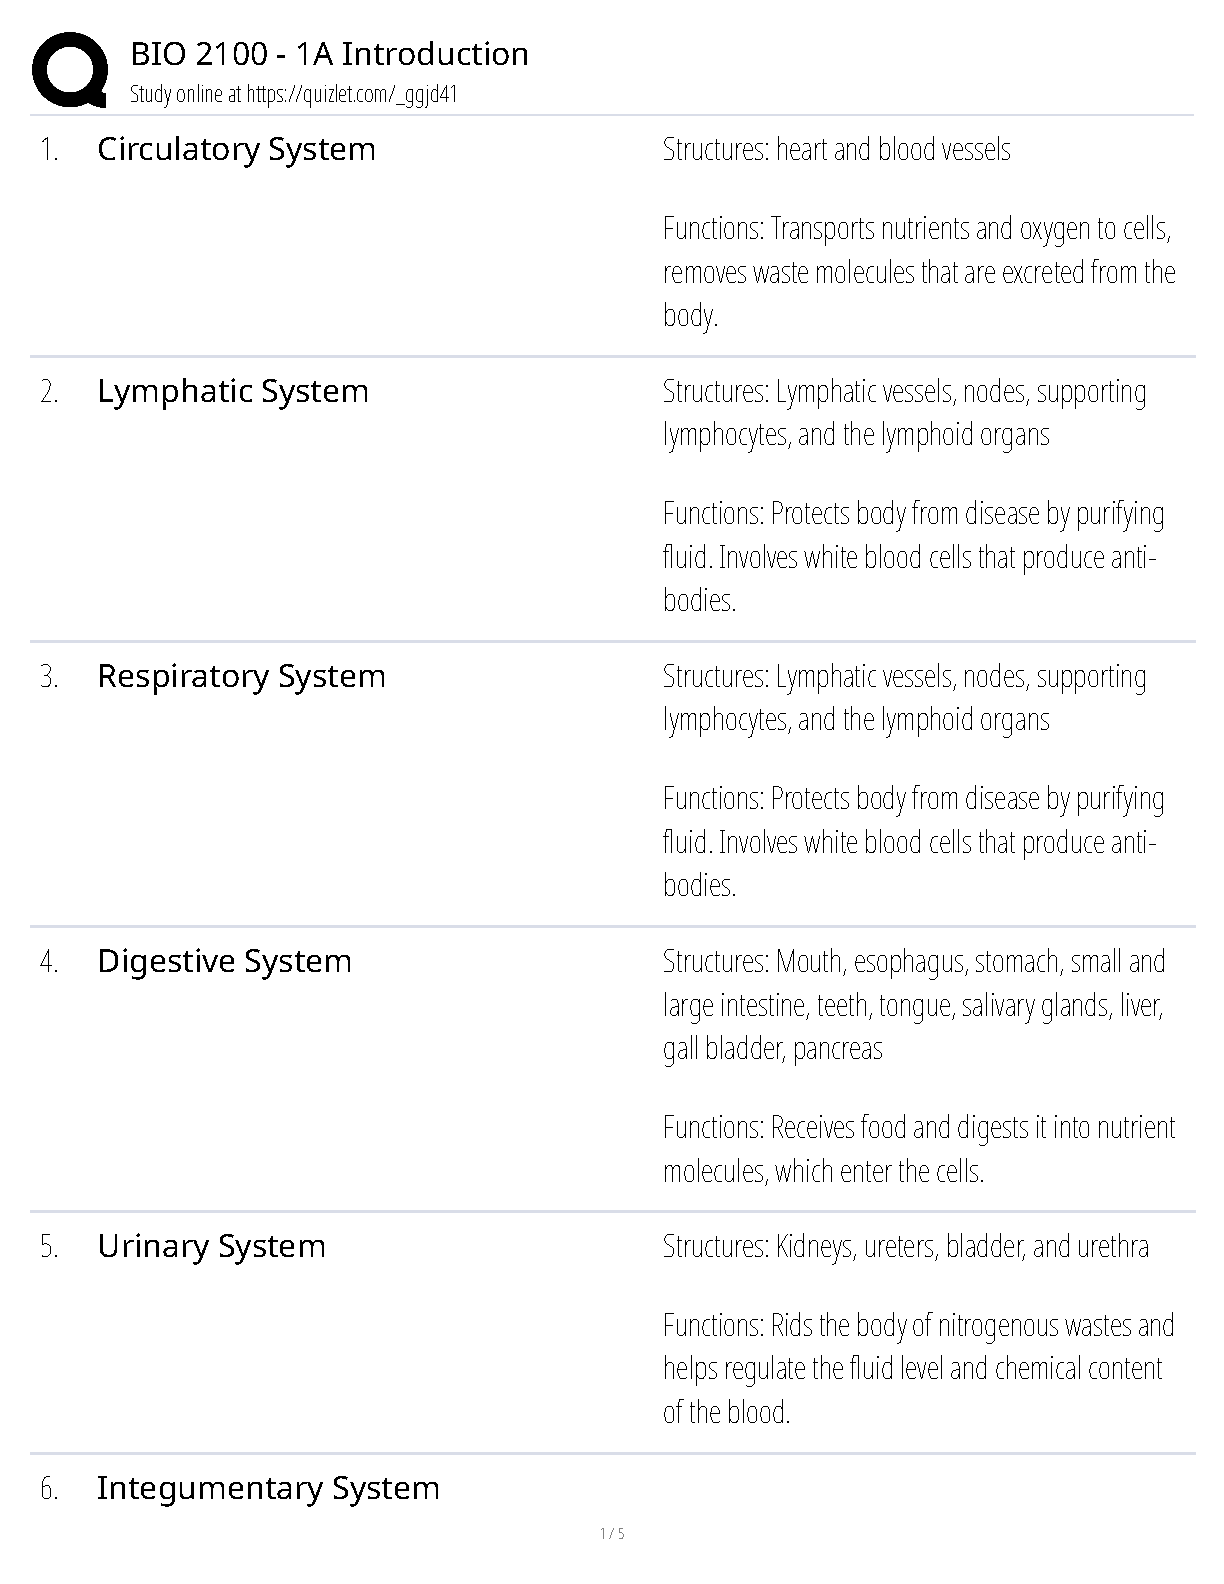Click Respiratory System functions paragraph

913,842
